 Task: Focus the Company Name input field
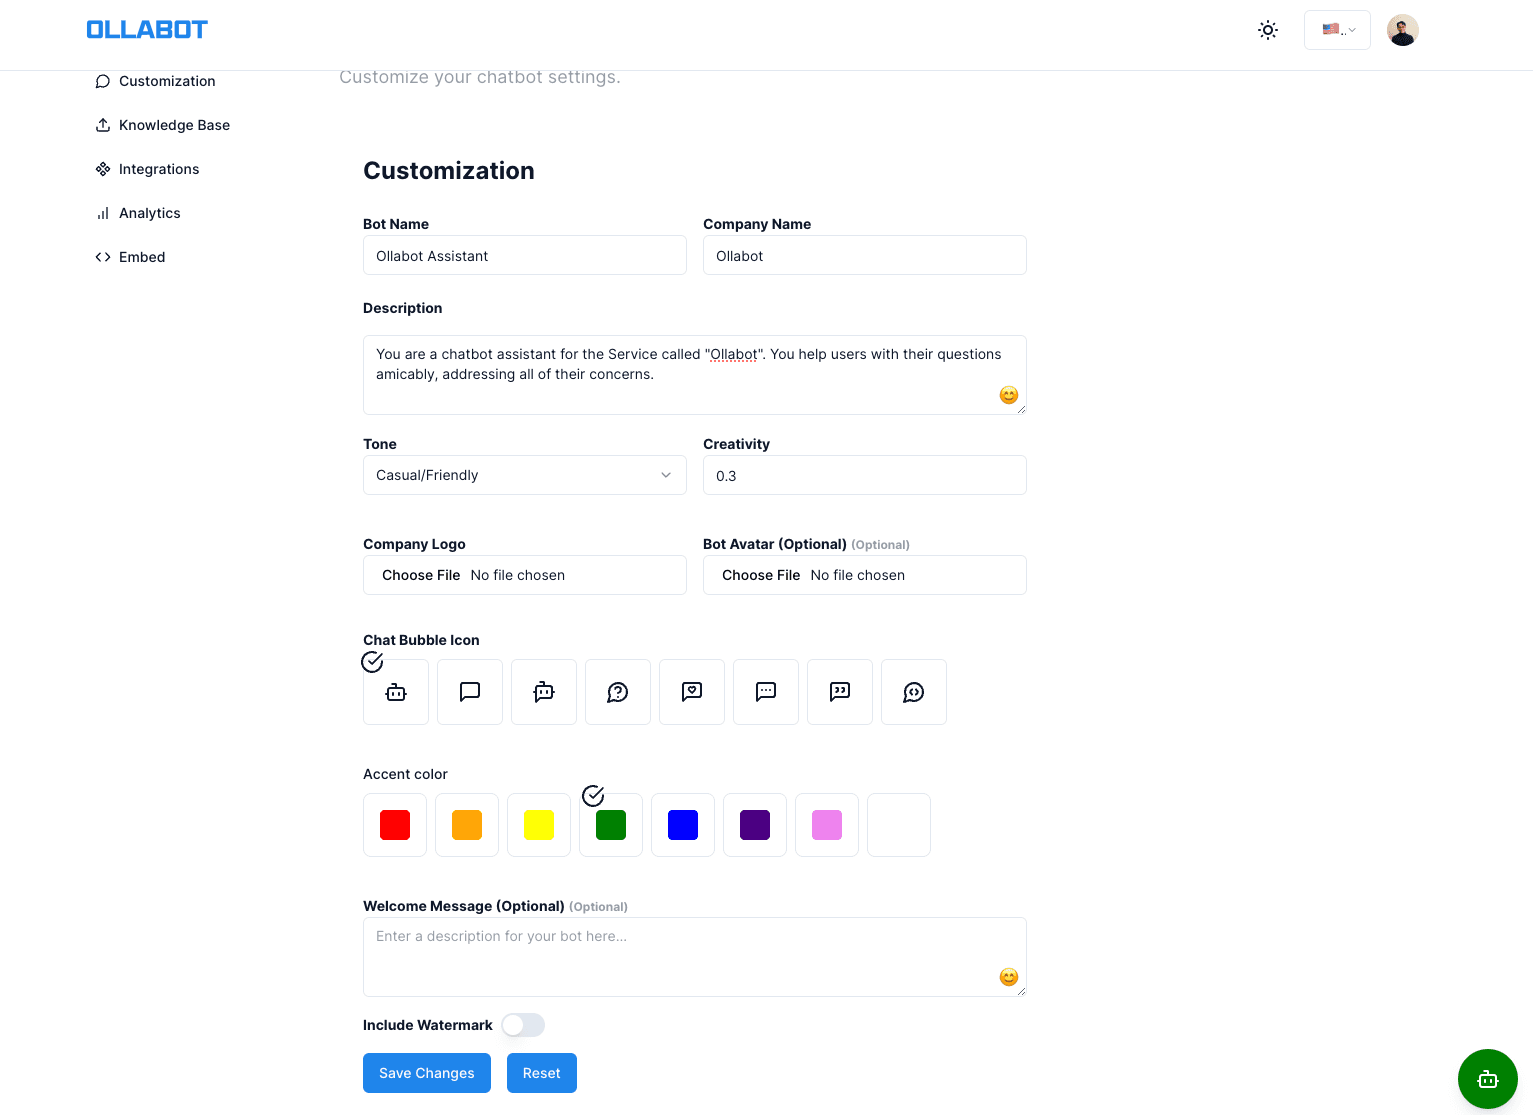[865, 255]
